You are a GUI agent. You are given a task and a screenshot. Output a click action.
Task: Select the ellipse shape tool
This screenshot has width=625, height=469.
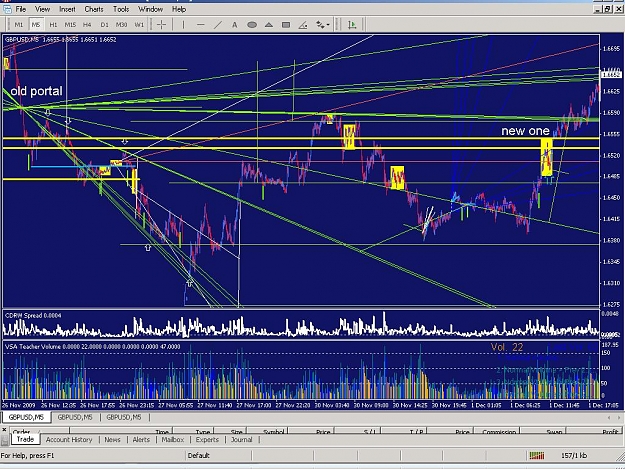pyautogui.click(x=252, y=25)
